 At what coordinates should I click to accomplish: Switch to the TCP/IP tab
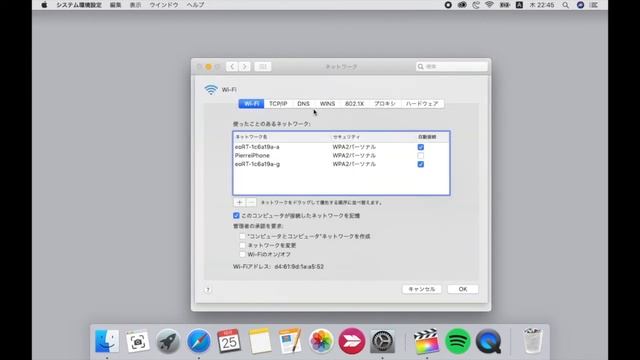tap(278, 104)
